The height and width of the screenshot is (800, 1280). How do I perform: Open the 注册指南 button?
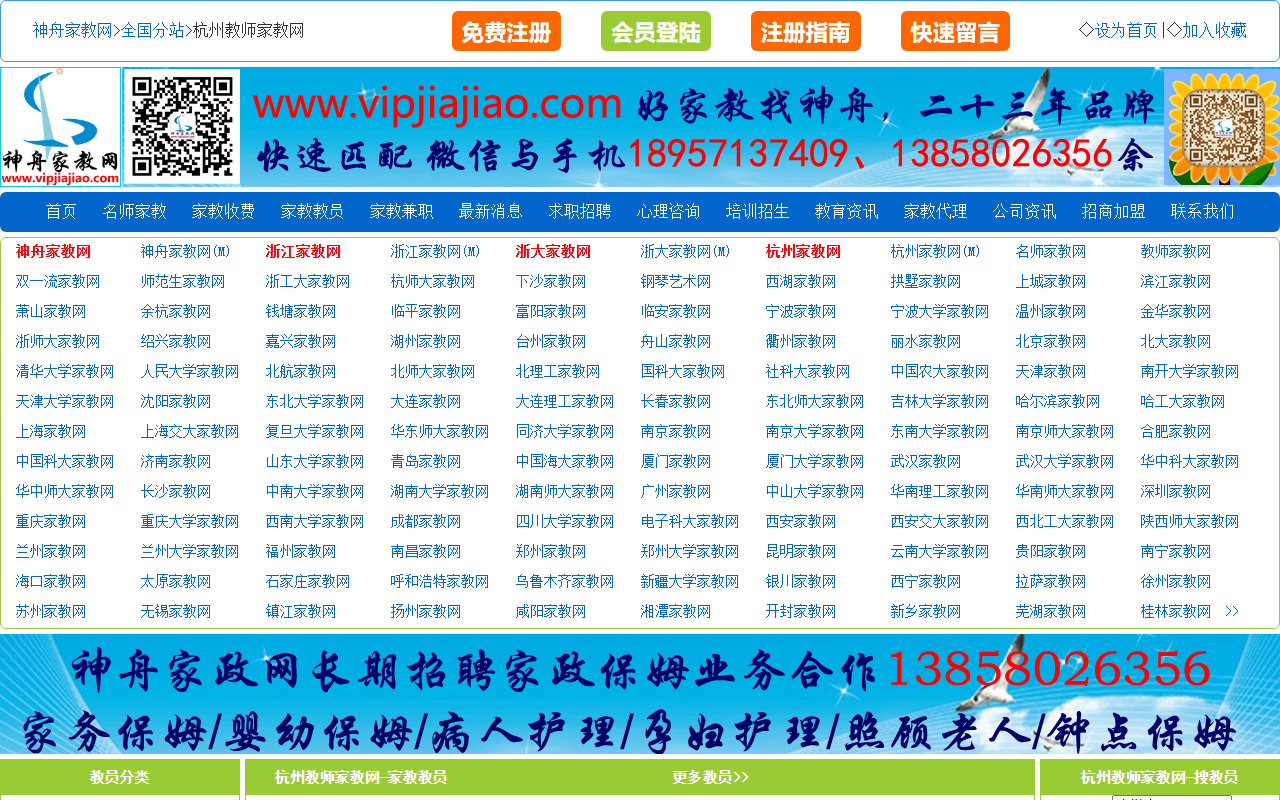[x=806, y=31]
